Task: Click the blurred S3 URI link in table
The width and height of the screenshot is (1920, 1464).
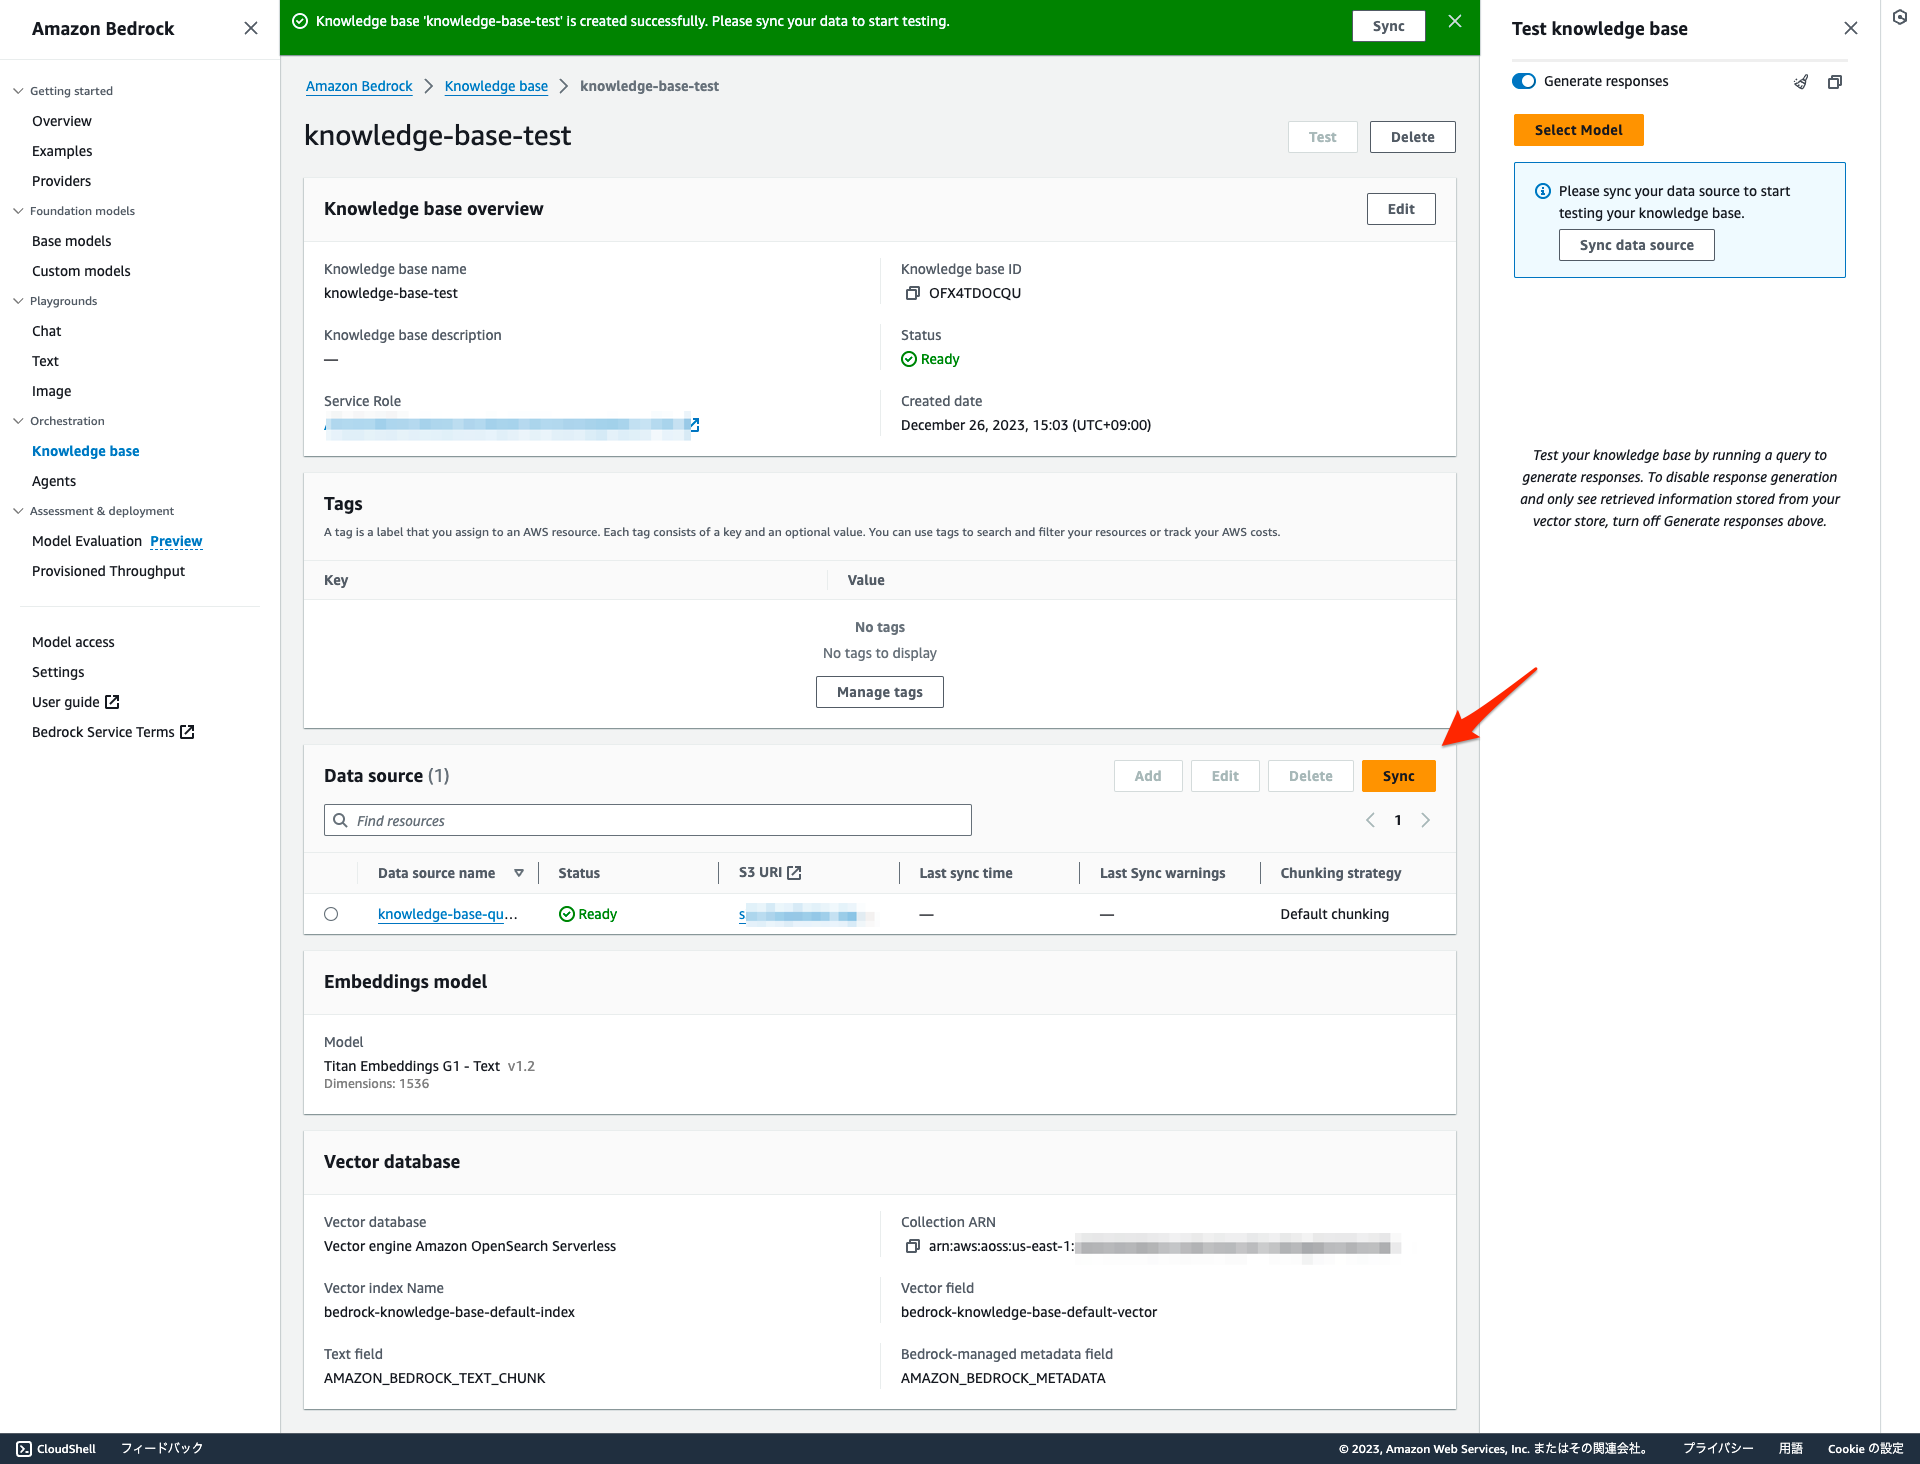Action: click(x=806, y=914)
